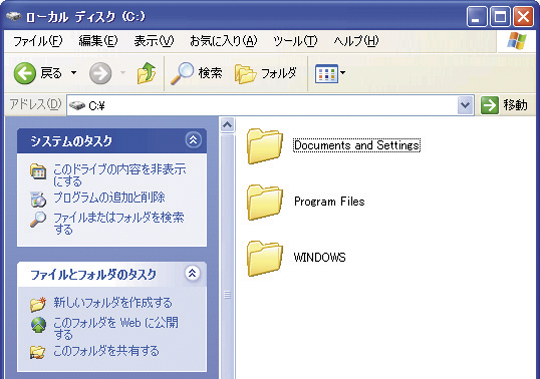Collapse the システムのタスク panel
This screenshot has width=540, height=379.
pyautogui.click(x=193, y=140)
